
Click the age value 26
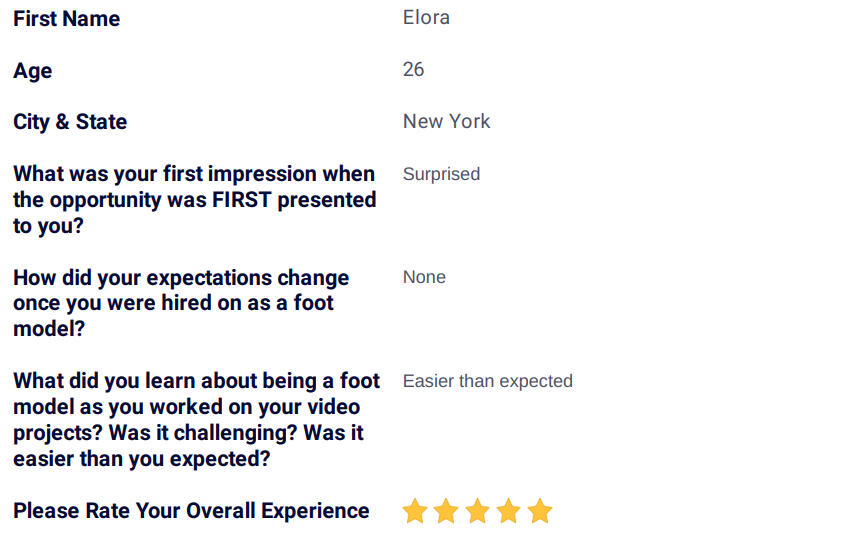click(413, 70)
